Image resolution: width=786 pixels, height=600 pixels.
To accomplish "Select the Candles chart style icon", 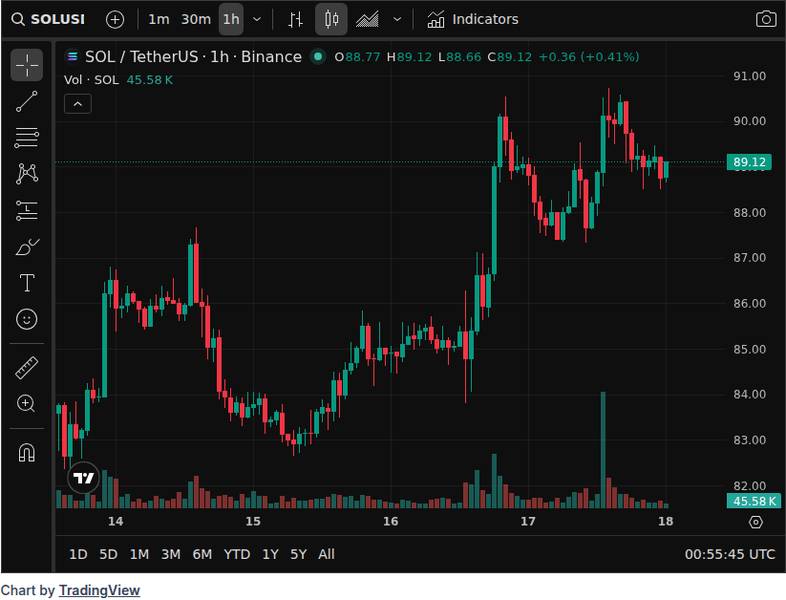I will 331,20.
